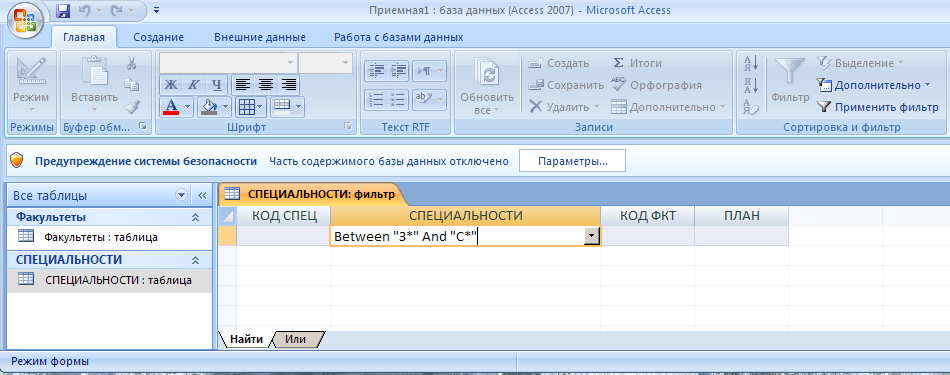The width and height of the screenshot is (950, 375).
Task: Click the Cut scissors icon
Action: 131,63
